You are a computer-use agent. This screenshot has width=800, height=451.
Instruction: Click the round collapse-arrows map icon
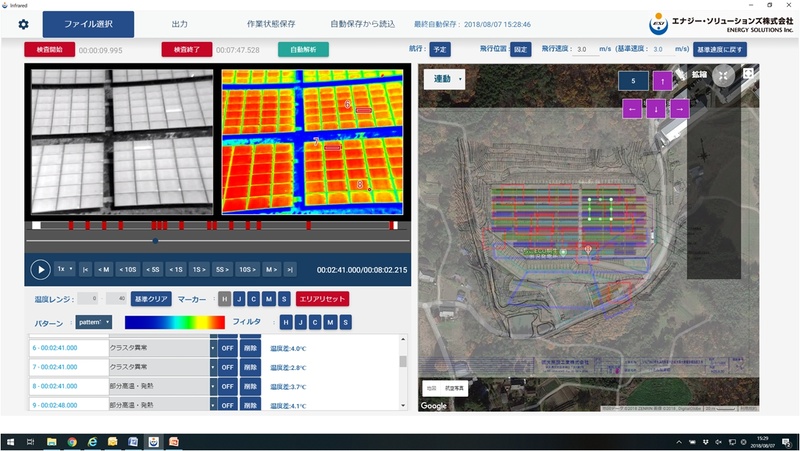pos(722,75)
